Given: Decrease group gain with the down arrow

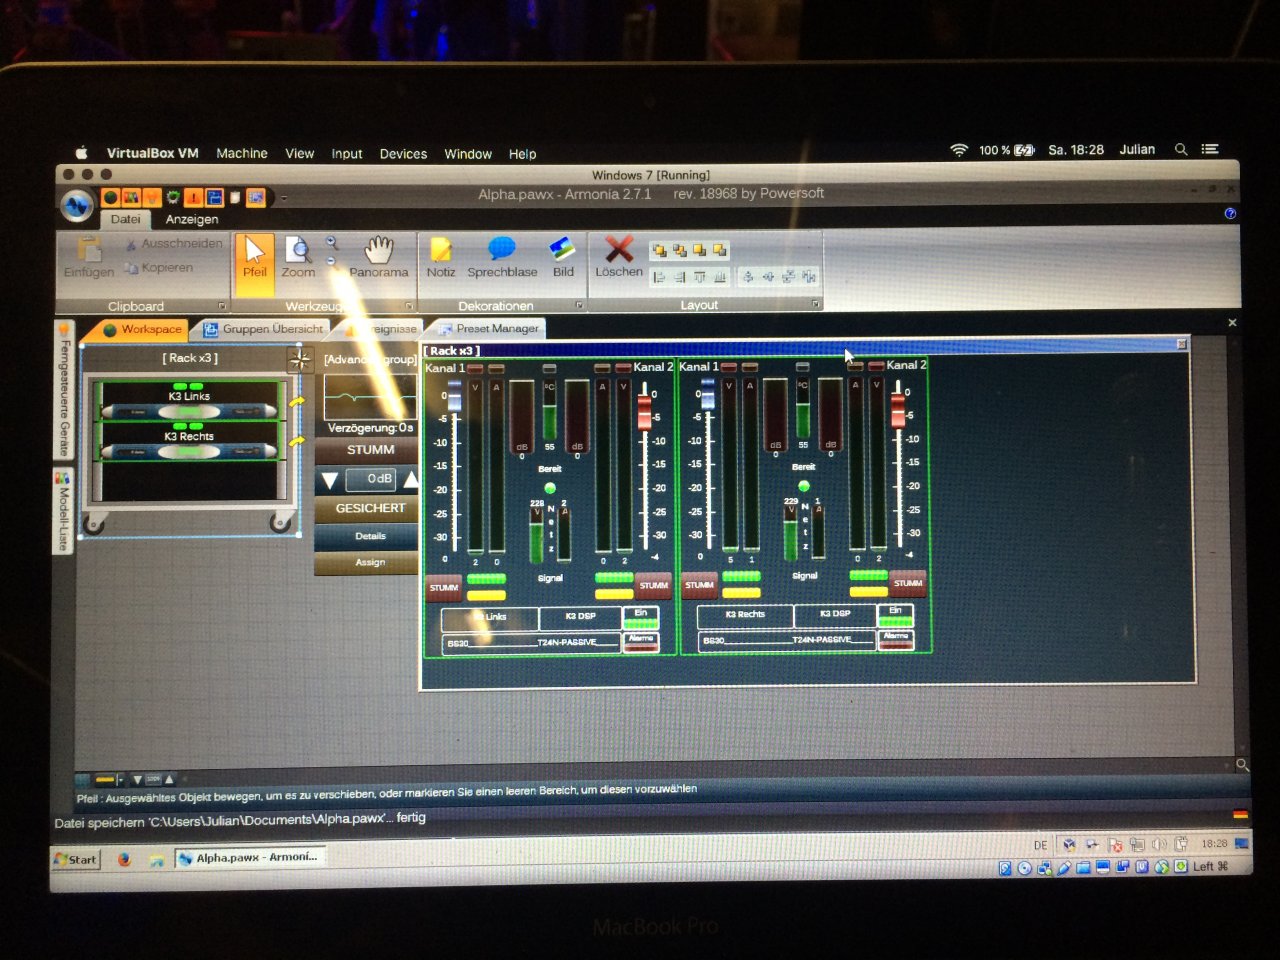Looking at the screenshot, I should coord(329,481).
